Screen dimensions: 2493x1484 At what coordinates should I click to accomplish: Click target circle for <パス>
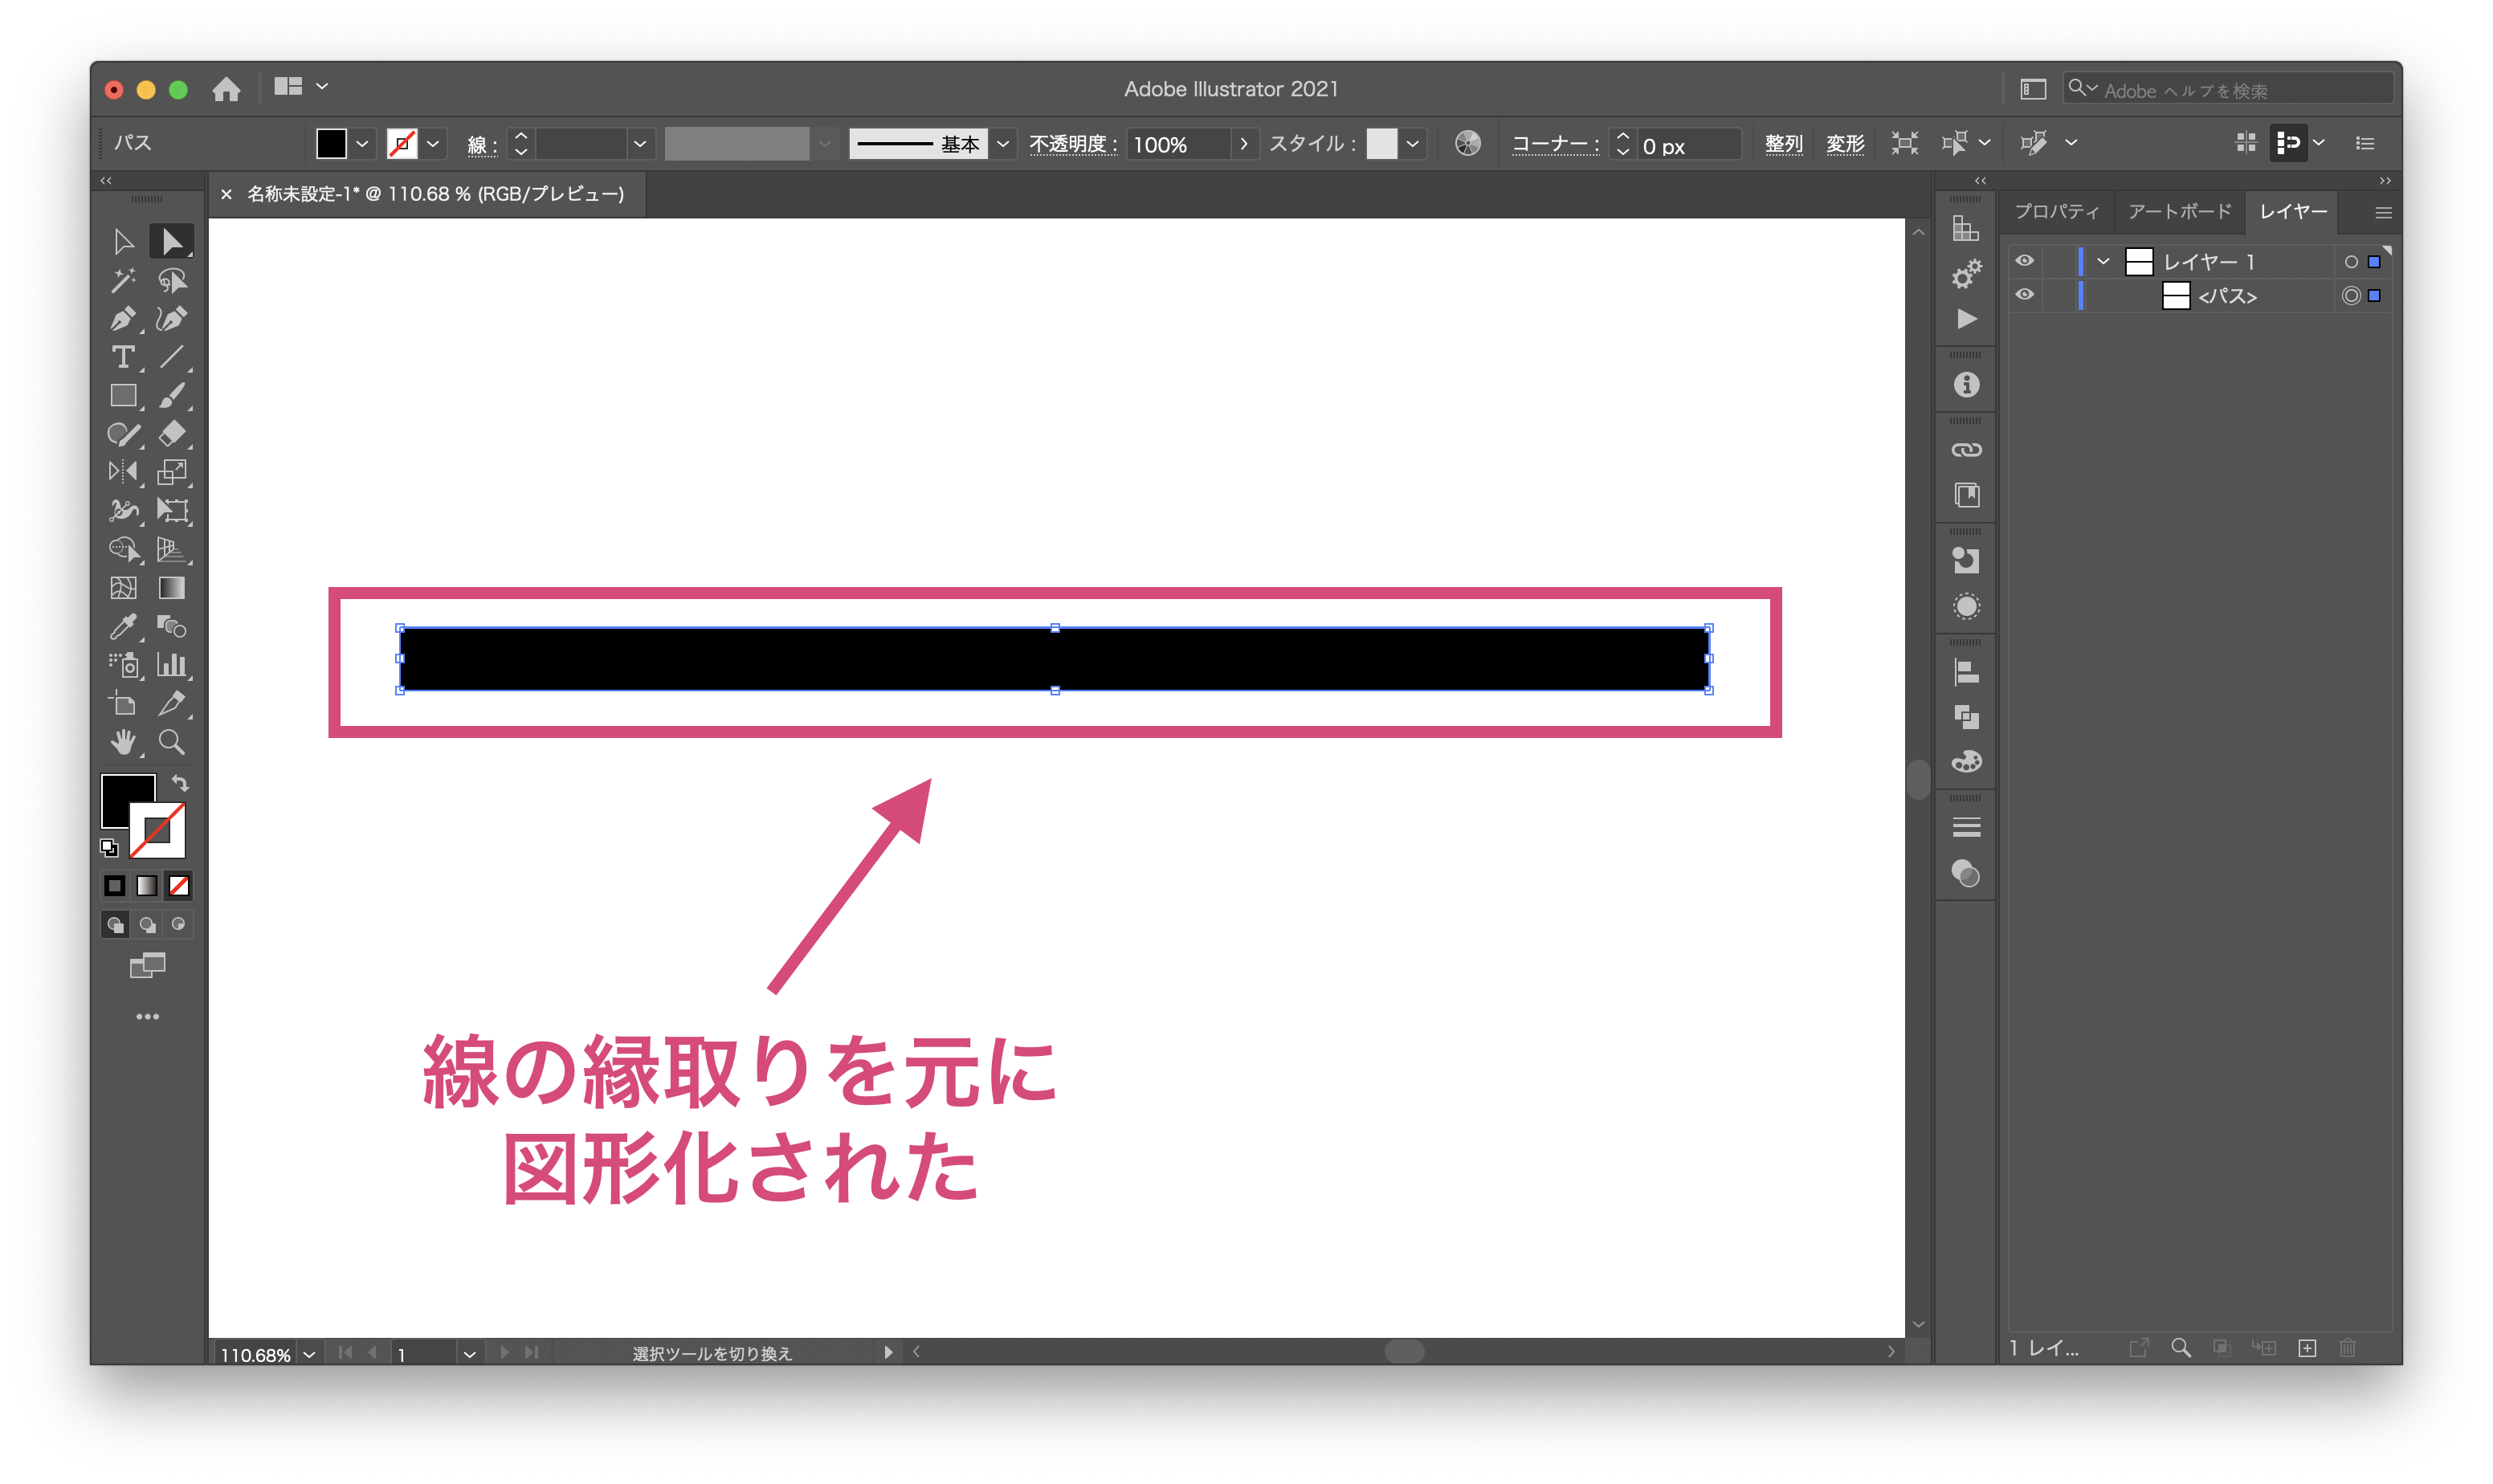[x=2351, y=296]
